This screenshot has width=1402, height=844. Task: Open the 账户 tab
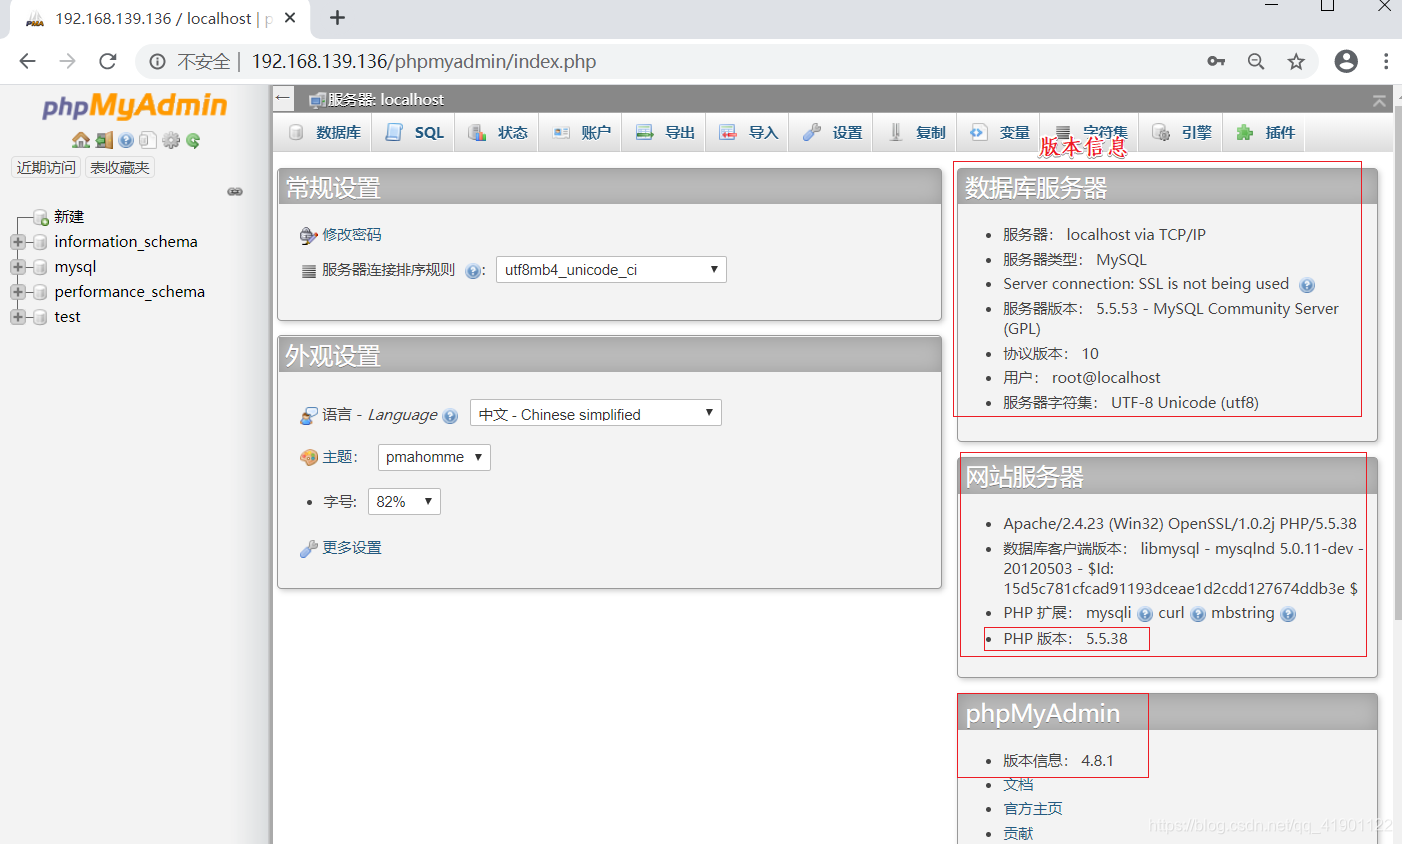pos(581,132)
